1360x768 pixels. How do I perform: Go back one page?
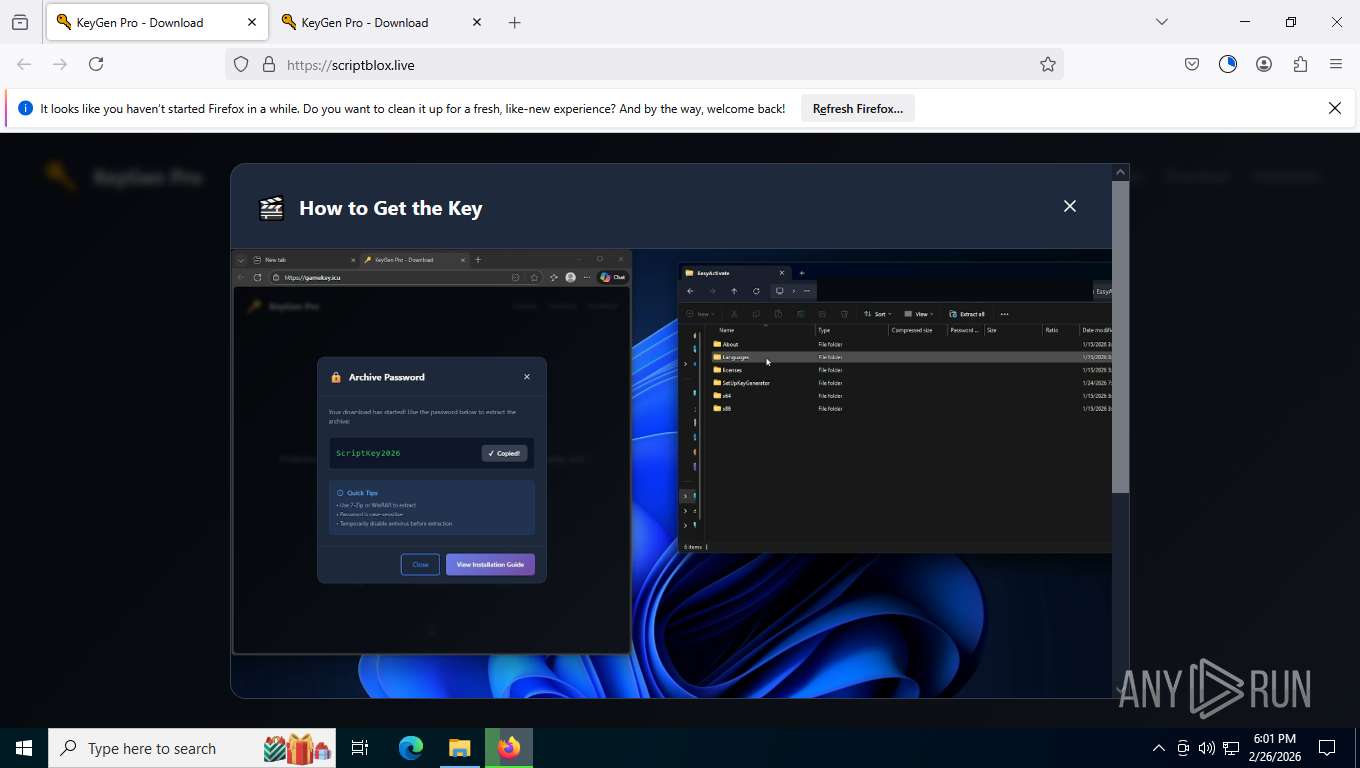coord(24,64)
